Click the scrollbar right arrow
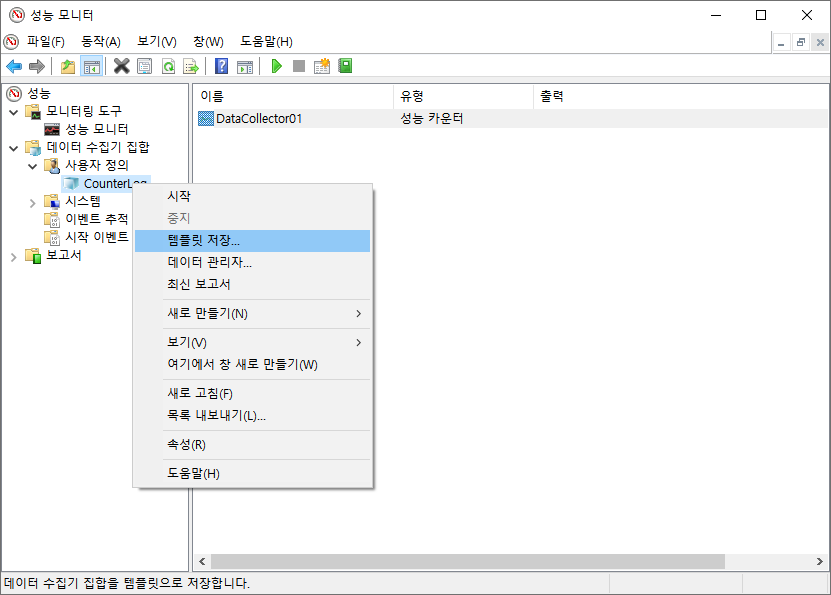 click(x=819, y=561)
